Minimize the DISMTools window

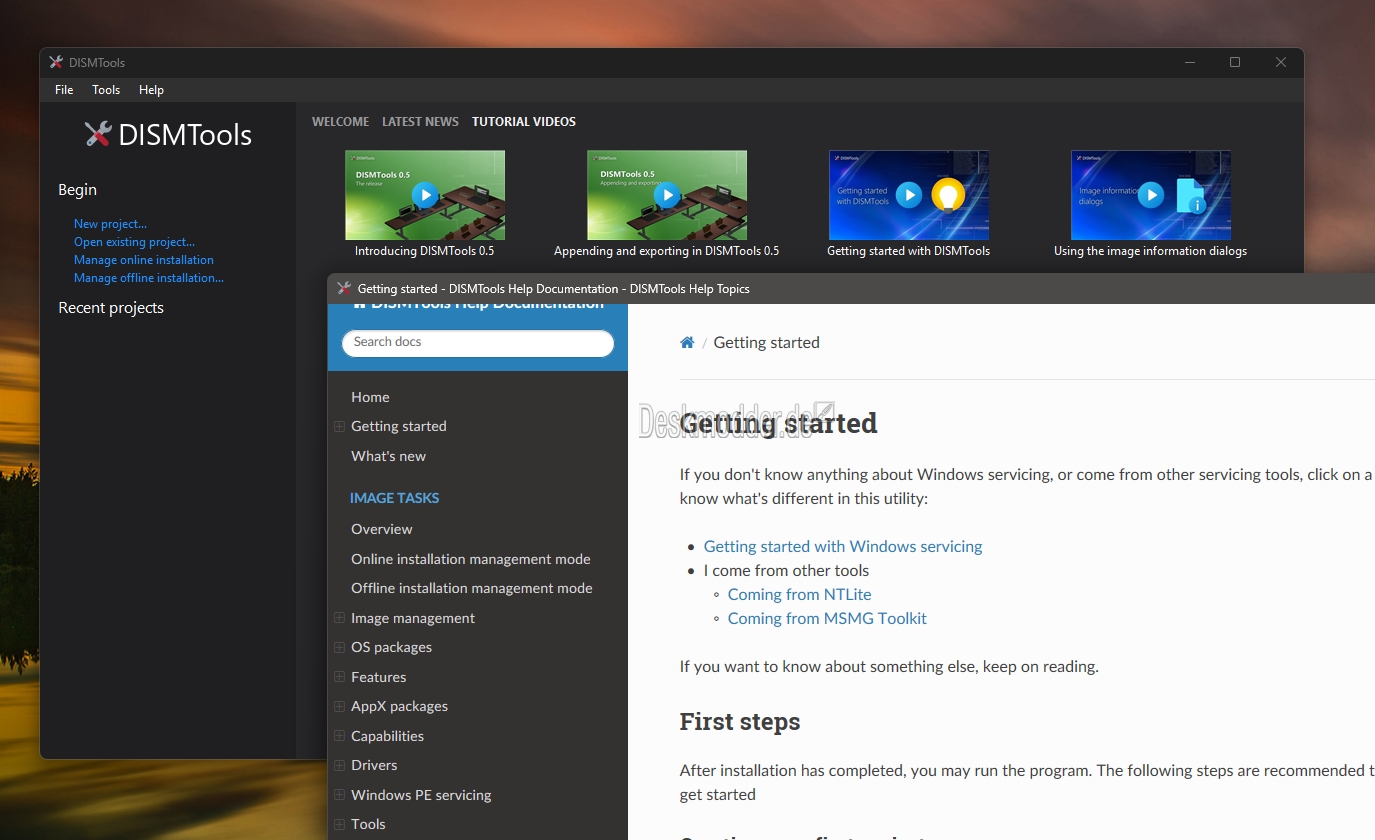(x=1189, y=62)
